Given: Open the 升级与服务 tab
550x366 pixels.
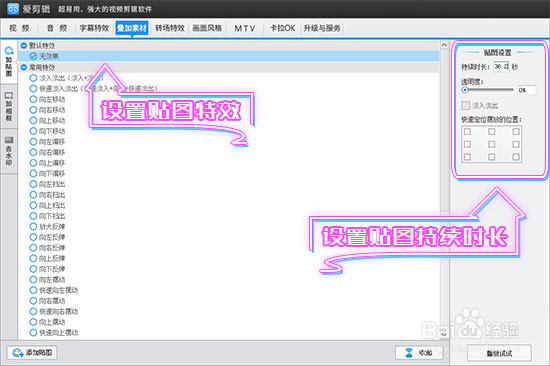Looking at the screenshot, I should pos(322,28).
